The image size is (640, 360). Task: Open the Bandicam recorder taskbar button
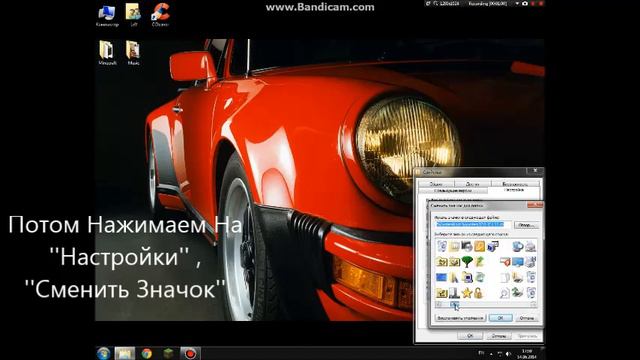[190, 353]
